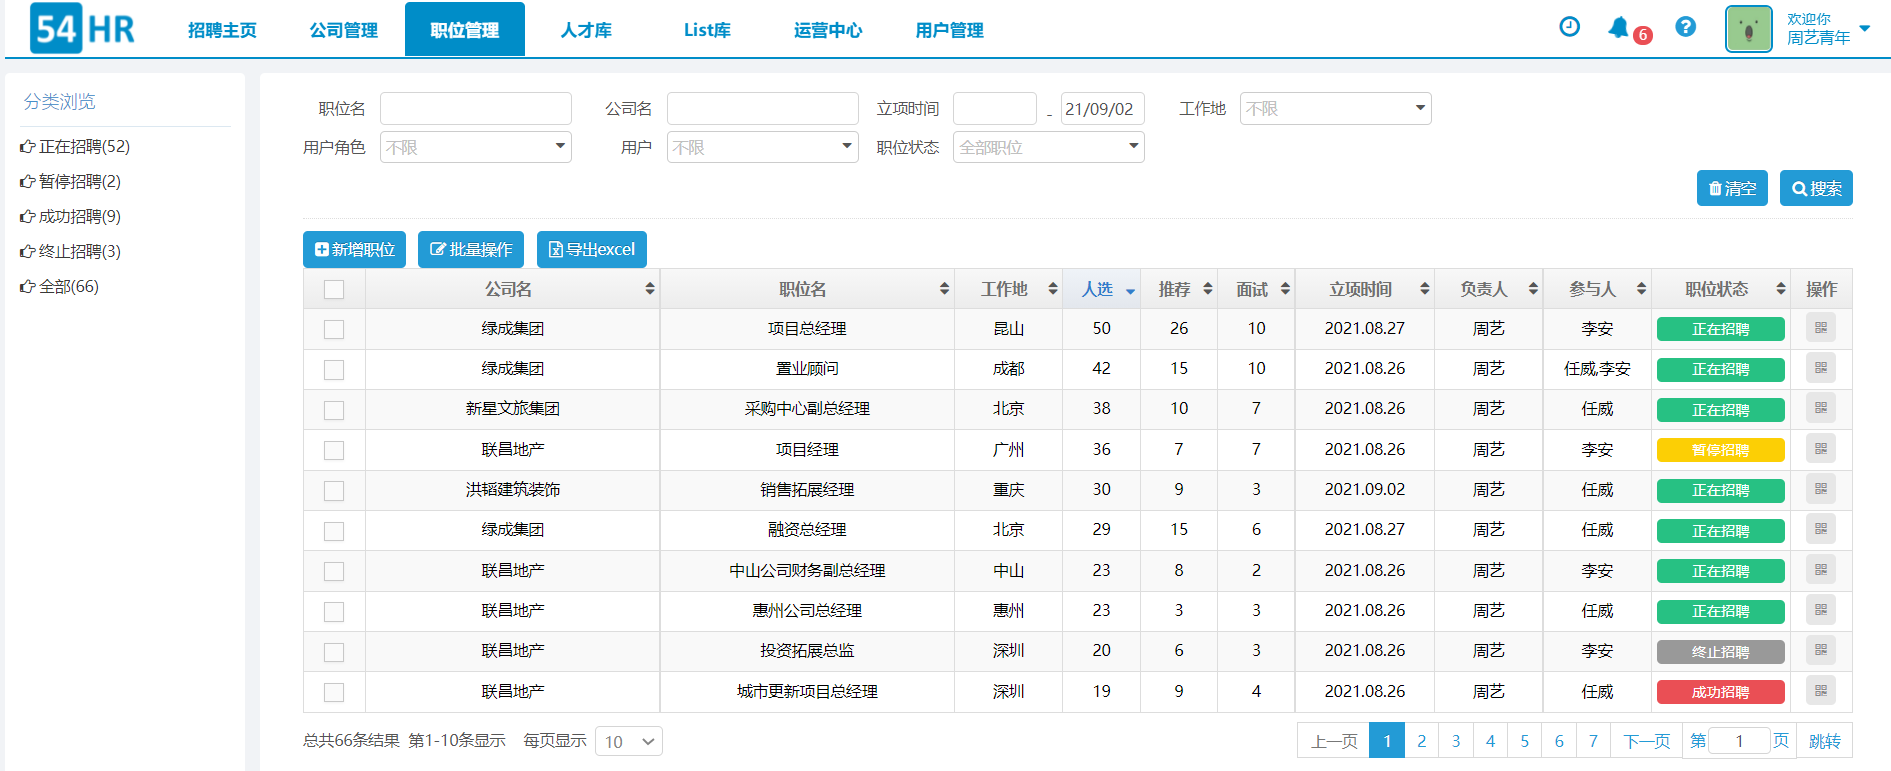Viewport: 1891px width, 771px height.
Task: Check the 置业顾问 row checkbox
Action: (334, 369)
